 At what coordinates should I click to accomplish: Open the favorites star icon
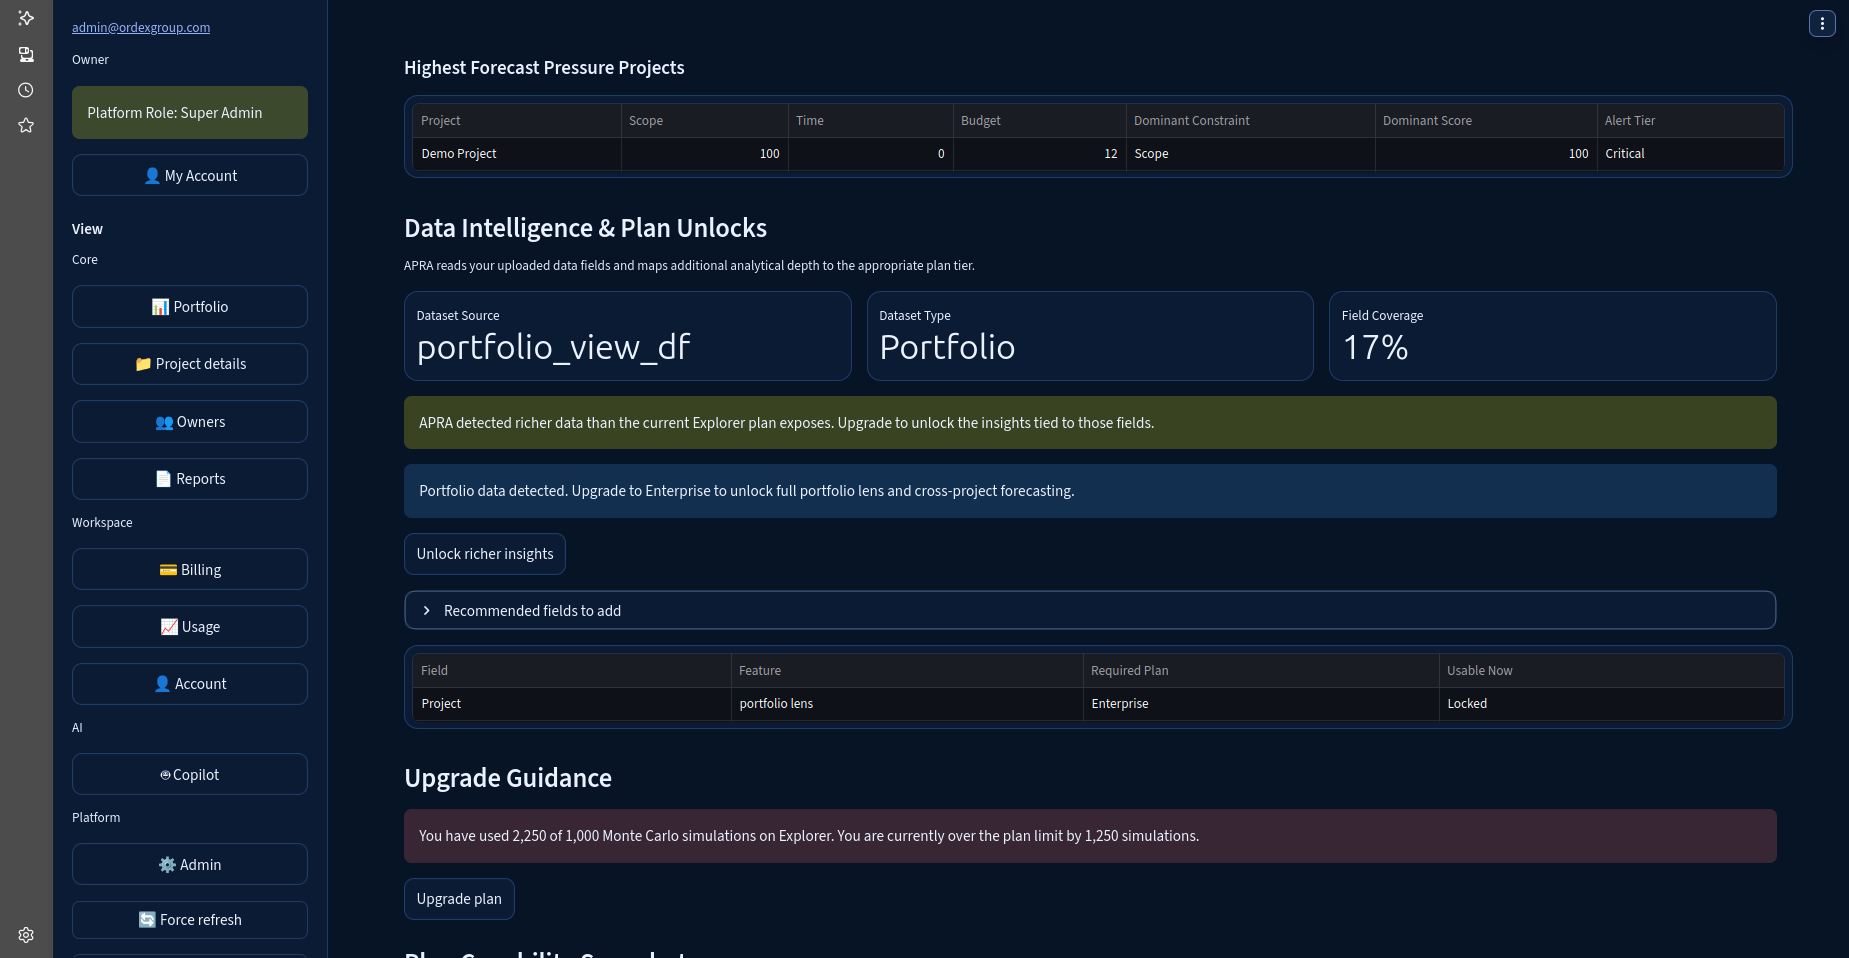(26, 125)
